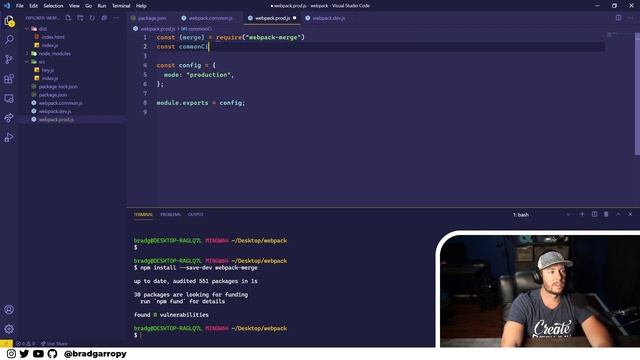Open the Source Control view
The image size is (640, 360).
pos(9,59)
